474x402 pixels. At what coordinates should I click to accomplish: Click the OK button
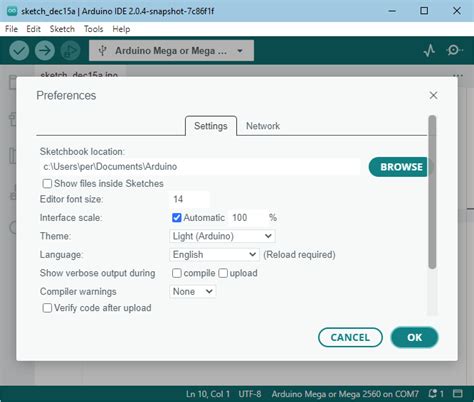[x=414, y=337]
